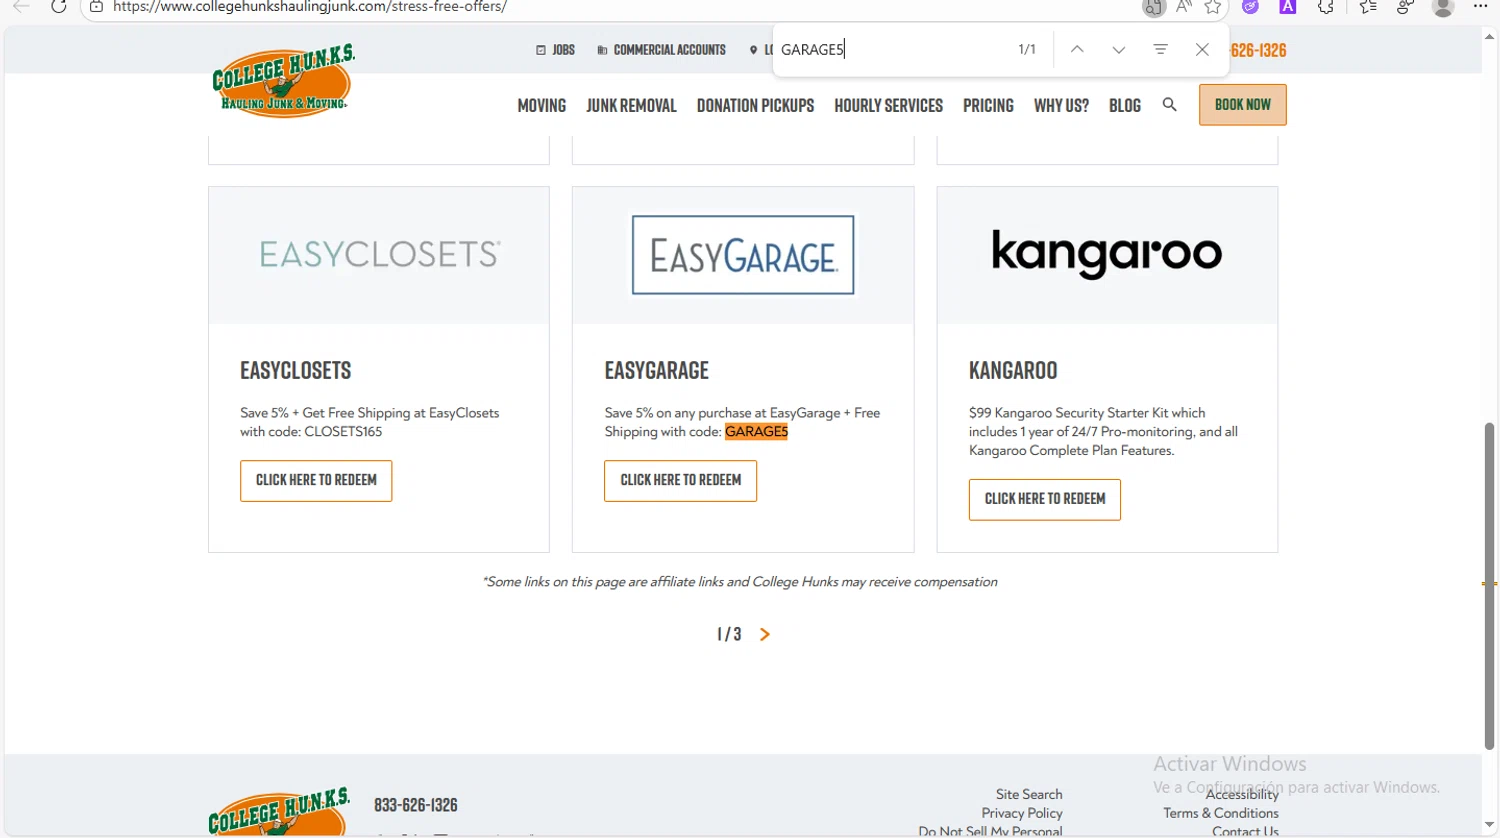Open the browser profile avatar
Screen dimensions: 1500x838
click(1443, 7)
